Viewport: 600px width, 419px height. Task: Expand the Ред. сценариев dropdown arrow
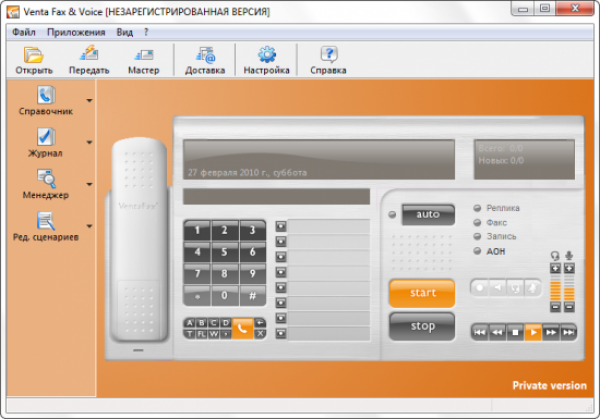(x=89, y=226)
